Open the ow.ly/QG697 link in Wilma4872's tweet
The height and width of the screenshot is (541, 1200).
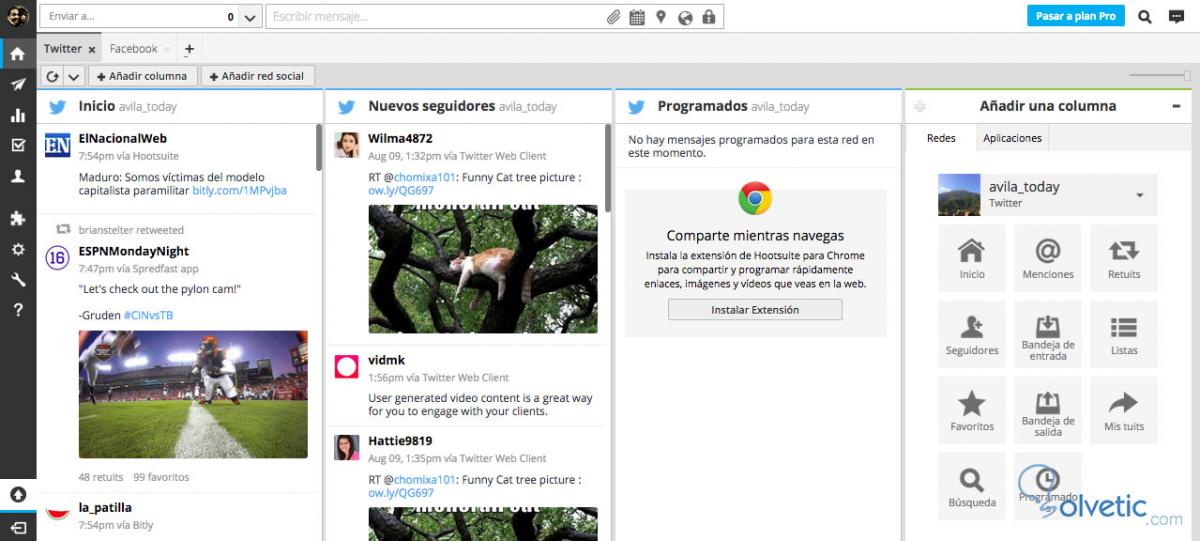click(x=401, y=190)
